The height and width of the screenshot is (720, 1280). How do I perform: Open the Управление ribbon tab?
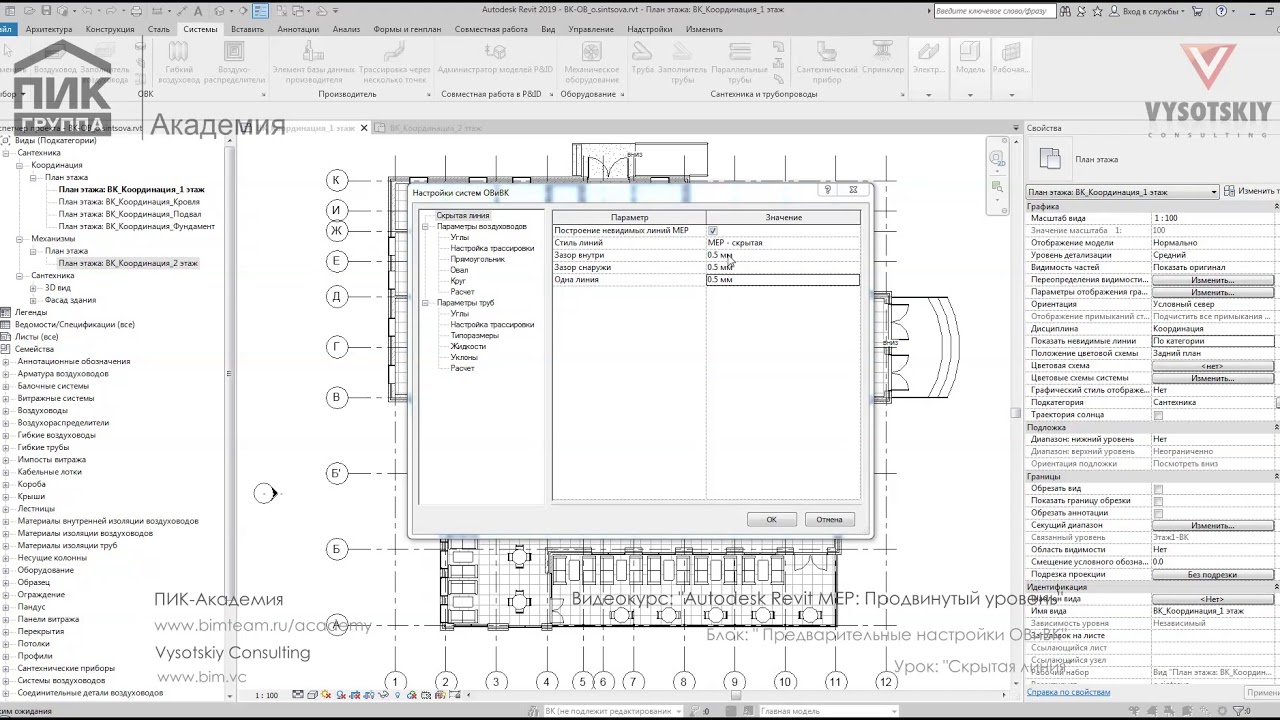point(591,29)
